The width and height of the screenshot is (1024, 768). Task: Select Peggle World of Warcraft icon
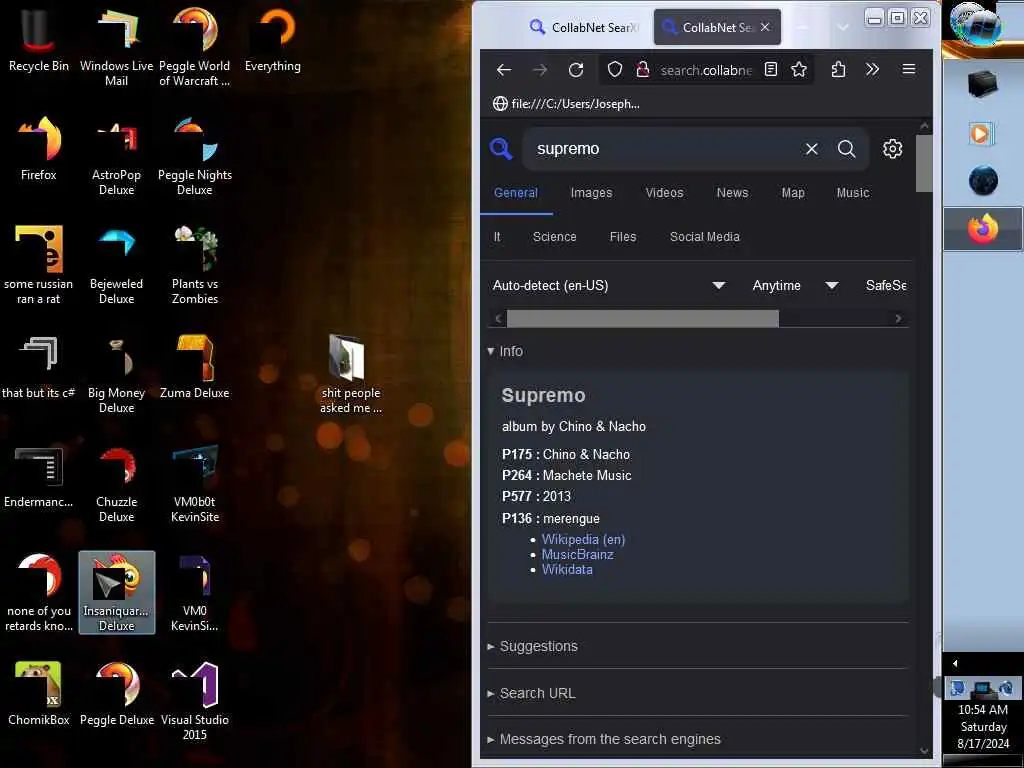click(195, 48)
